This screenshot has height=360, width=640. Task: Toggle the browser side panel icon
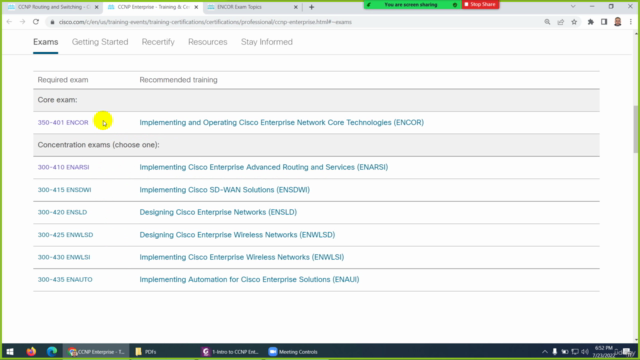pyautogui.click(x=604, y=22)
